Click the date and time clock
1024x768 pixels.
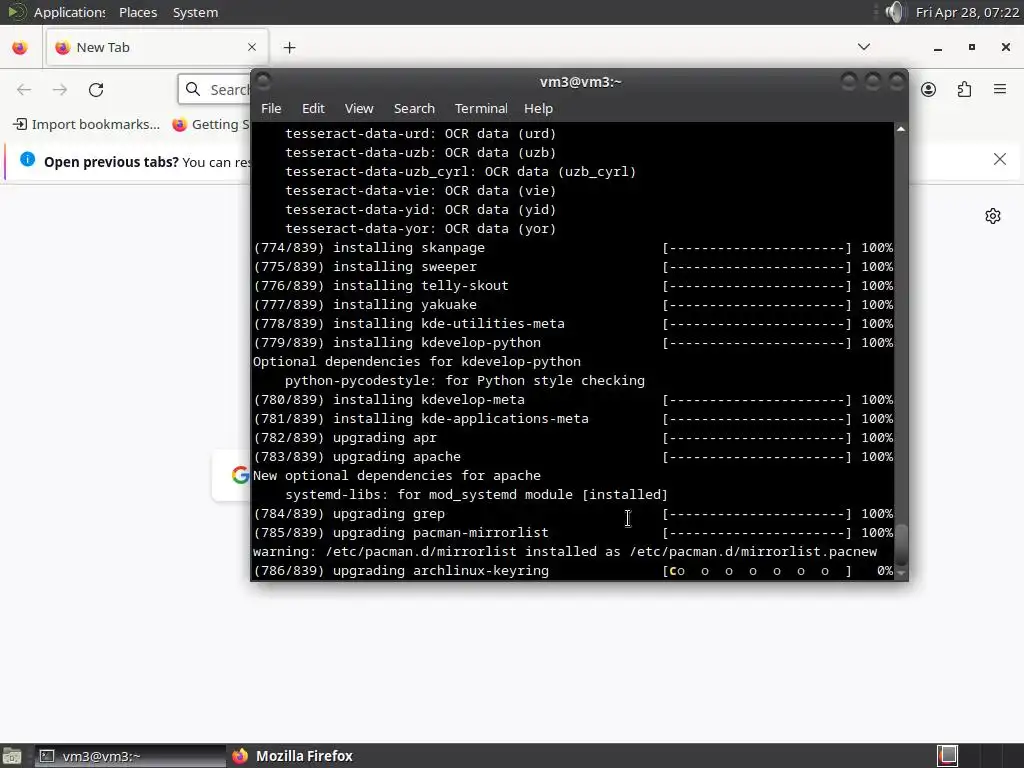pos(967,12)
